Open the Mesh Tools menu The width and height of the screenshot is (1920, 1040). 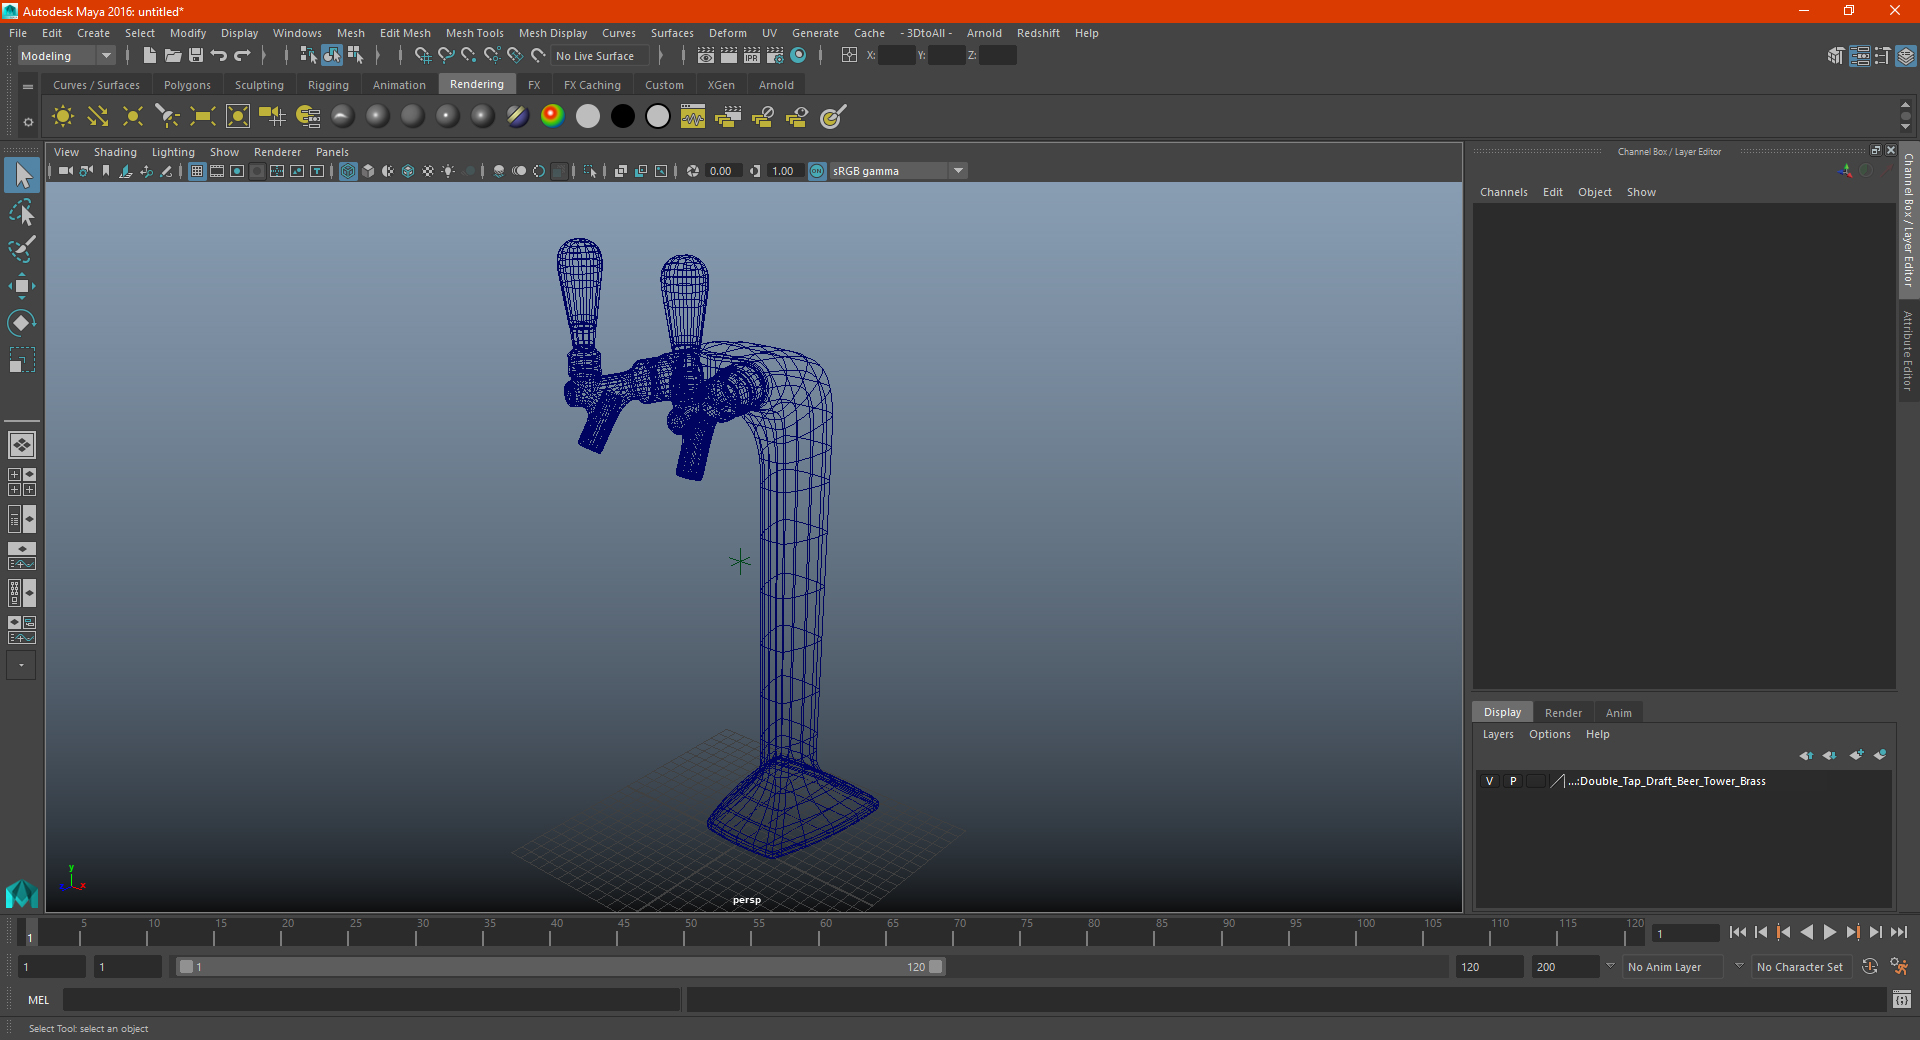click(x=475, y=33)
